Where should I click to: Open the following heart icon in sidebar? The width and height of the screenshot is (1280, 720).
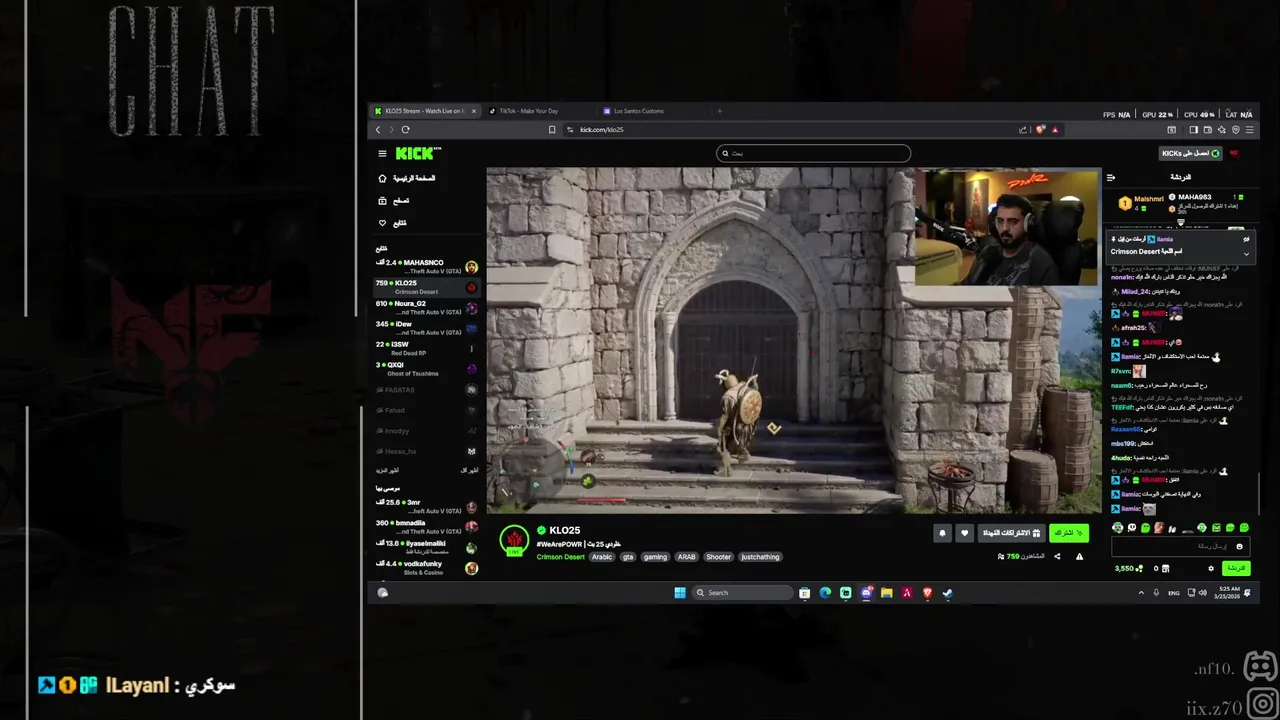382,223
